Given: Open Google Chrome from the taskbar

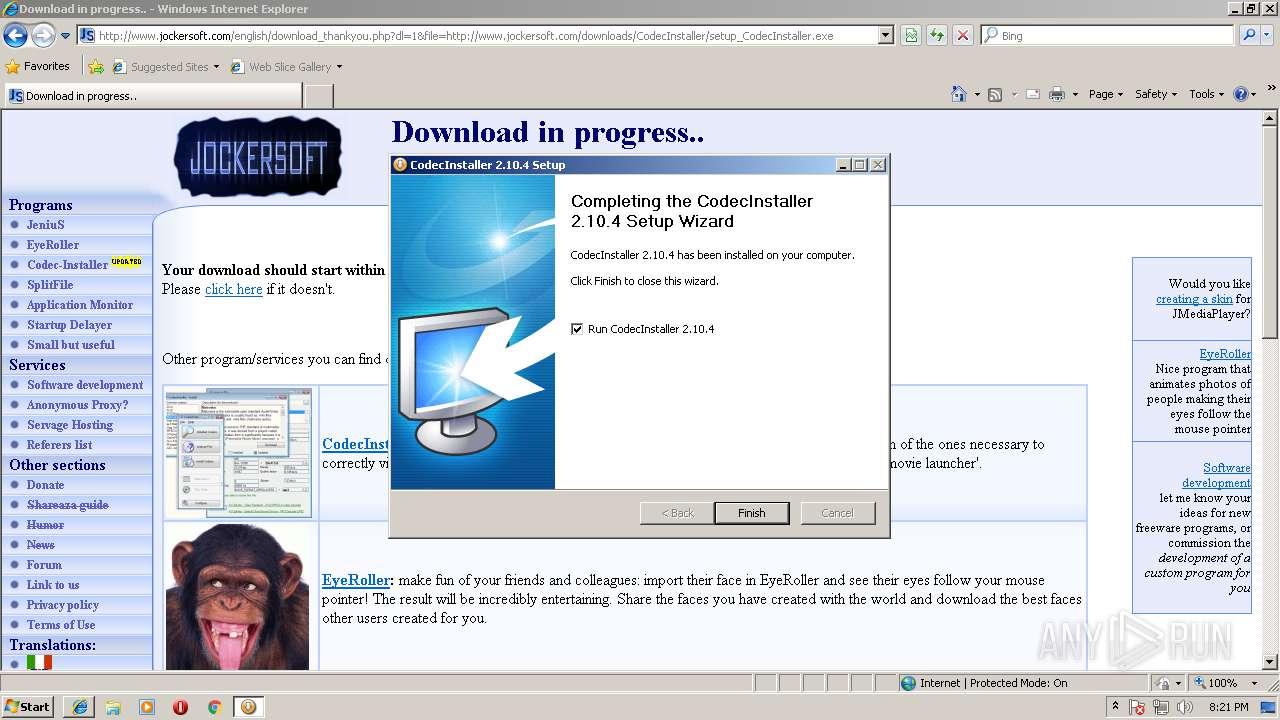Looking at the screenshot, I should (214, 707).
